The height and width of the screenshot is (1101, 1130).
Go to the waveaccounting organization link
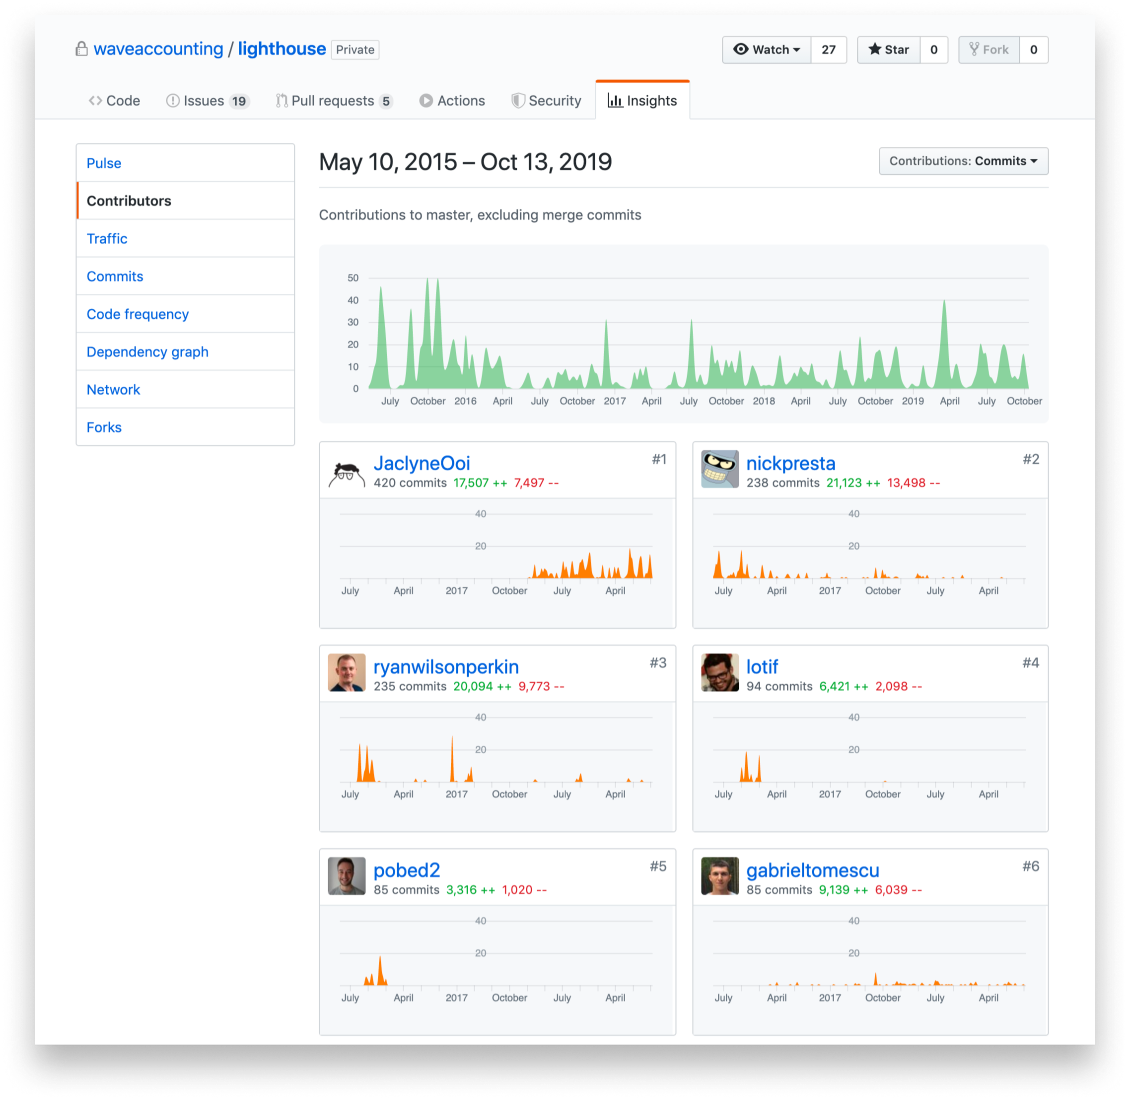point(159,49)
